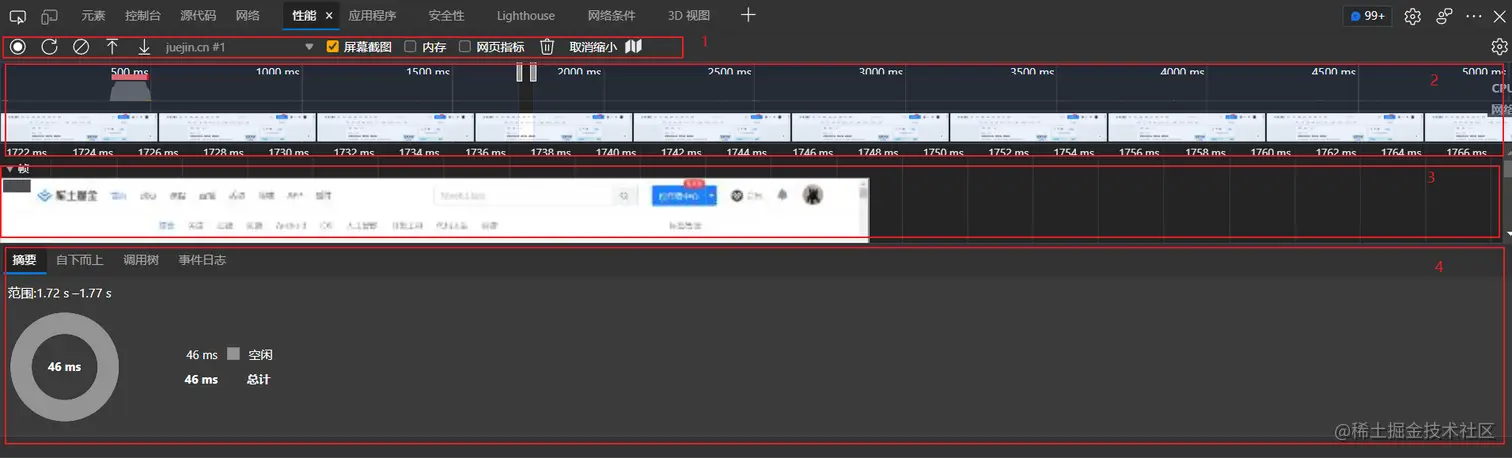Switch to the 元素 tab

pos(93,16)
